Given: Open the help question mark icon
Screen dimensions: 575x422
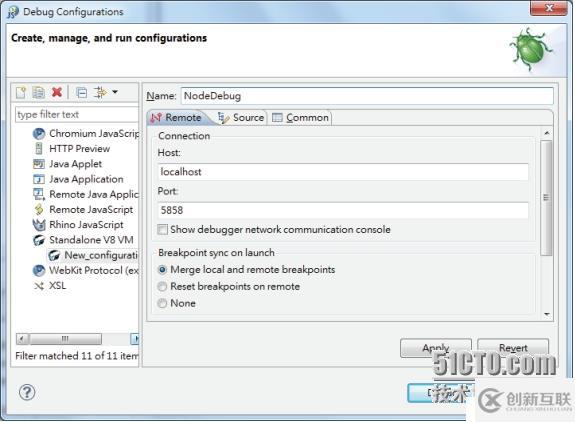Looking at the screenshot, I should click(x=27, y=392).
